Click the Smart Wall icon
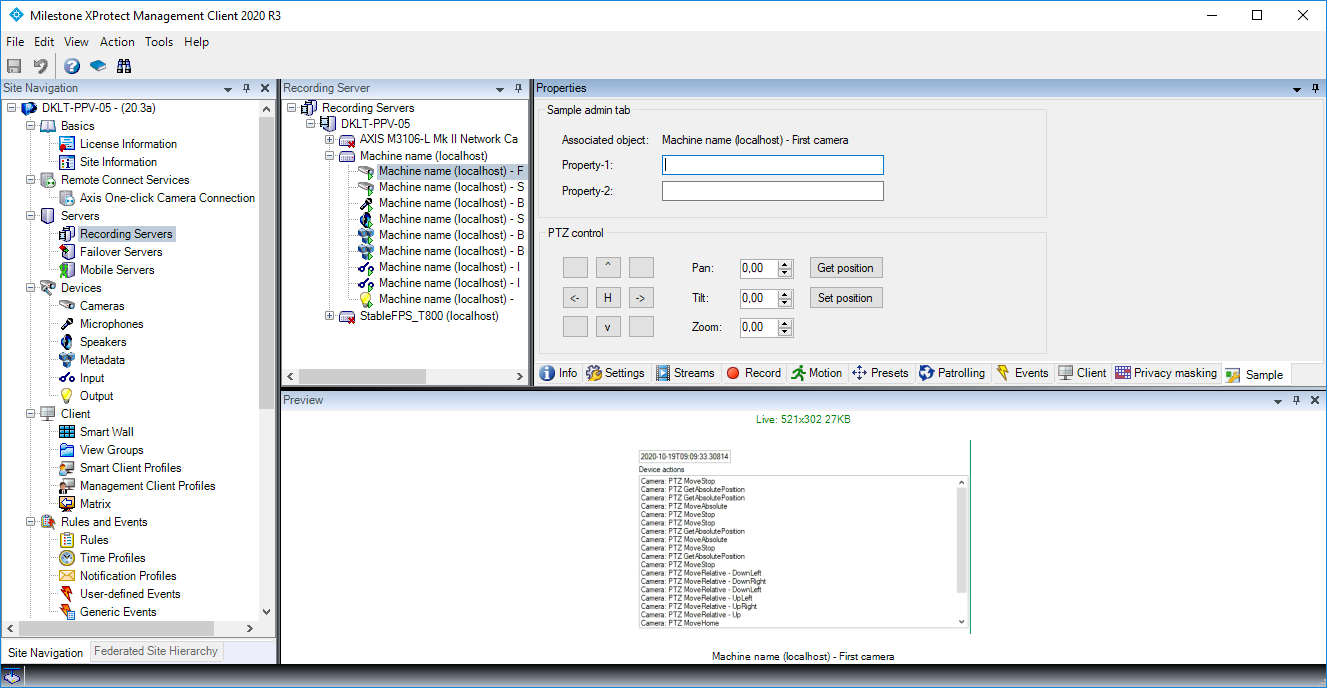This screenshot has width=1327, height=688. click(x=67, y=432)
